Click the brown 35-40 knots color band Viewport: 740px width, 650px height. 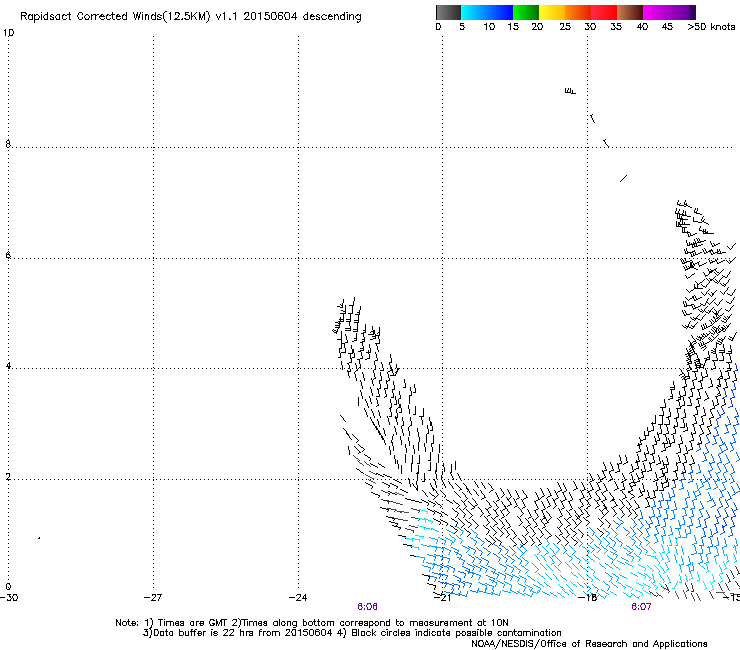click(630, 12)
